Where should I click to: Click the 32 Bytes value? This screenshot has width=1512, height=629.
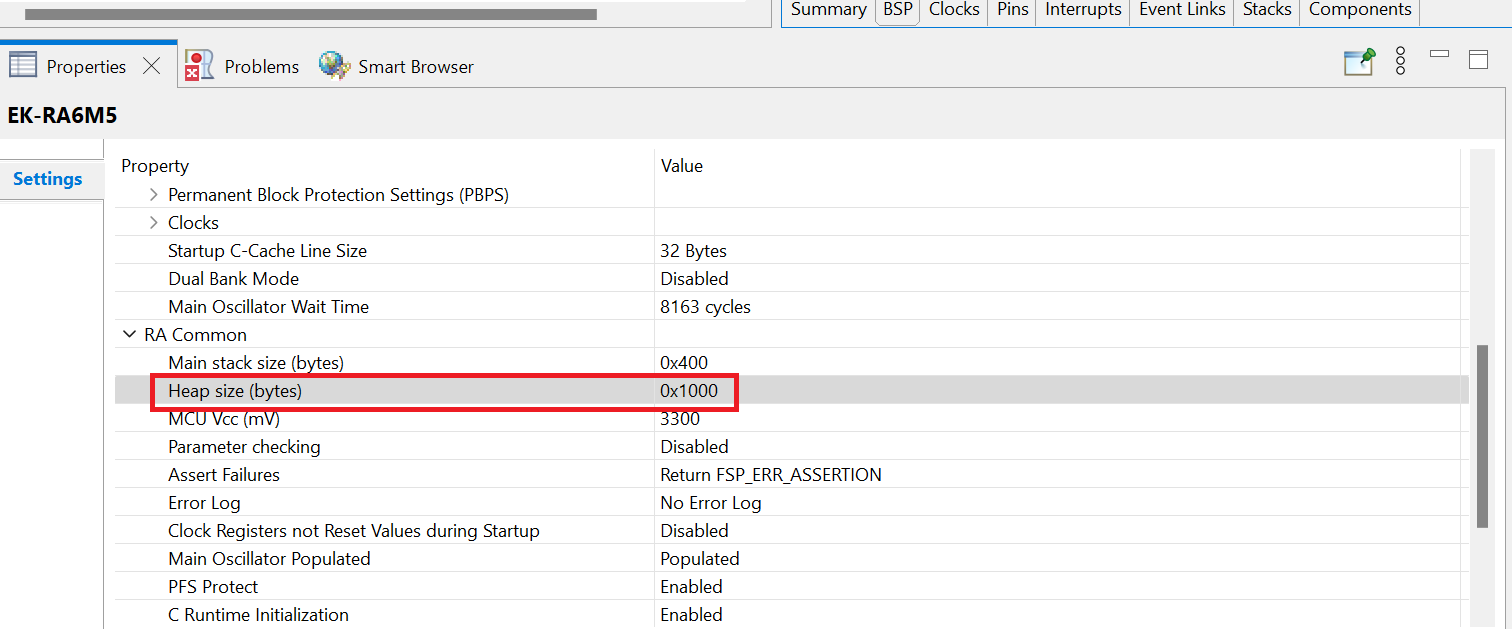coord(693,251)
